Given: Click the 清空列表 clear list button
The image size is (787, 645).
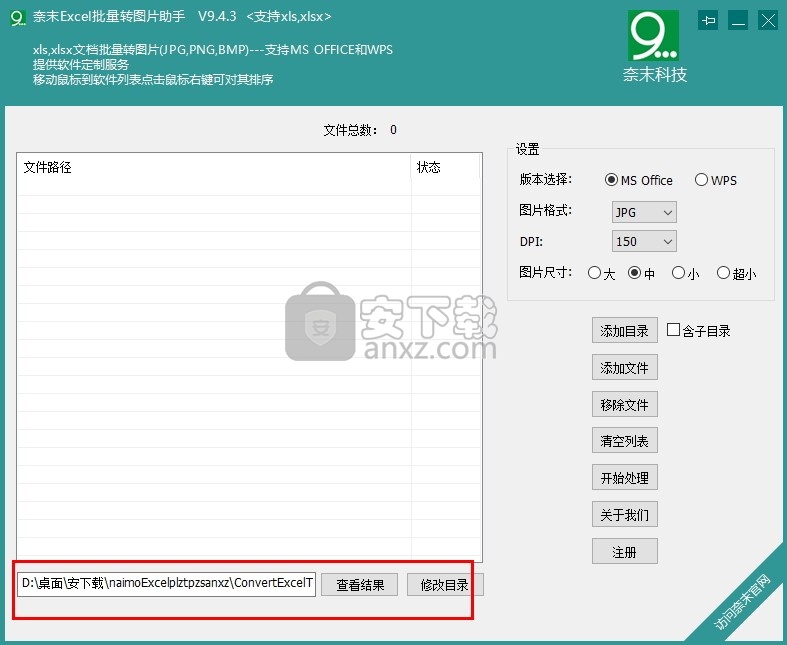Looking at the screenshot, I should tap(624, 441).
